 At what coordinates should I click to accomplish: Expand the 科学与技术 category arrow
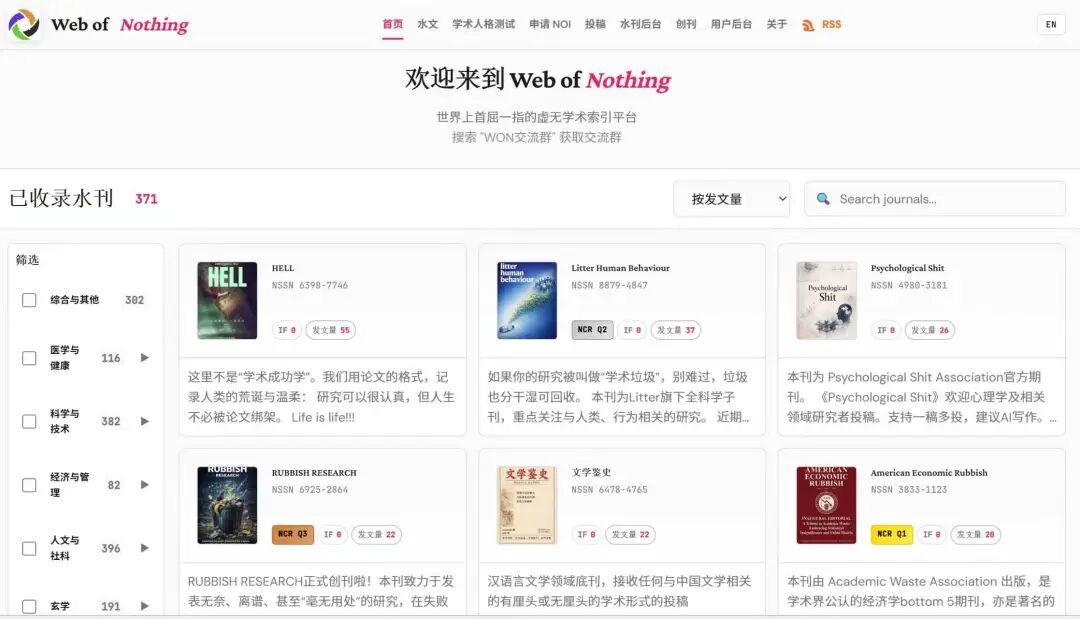click(x=144, y=422)
